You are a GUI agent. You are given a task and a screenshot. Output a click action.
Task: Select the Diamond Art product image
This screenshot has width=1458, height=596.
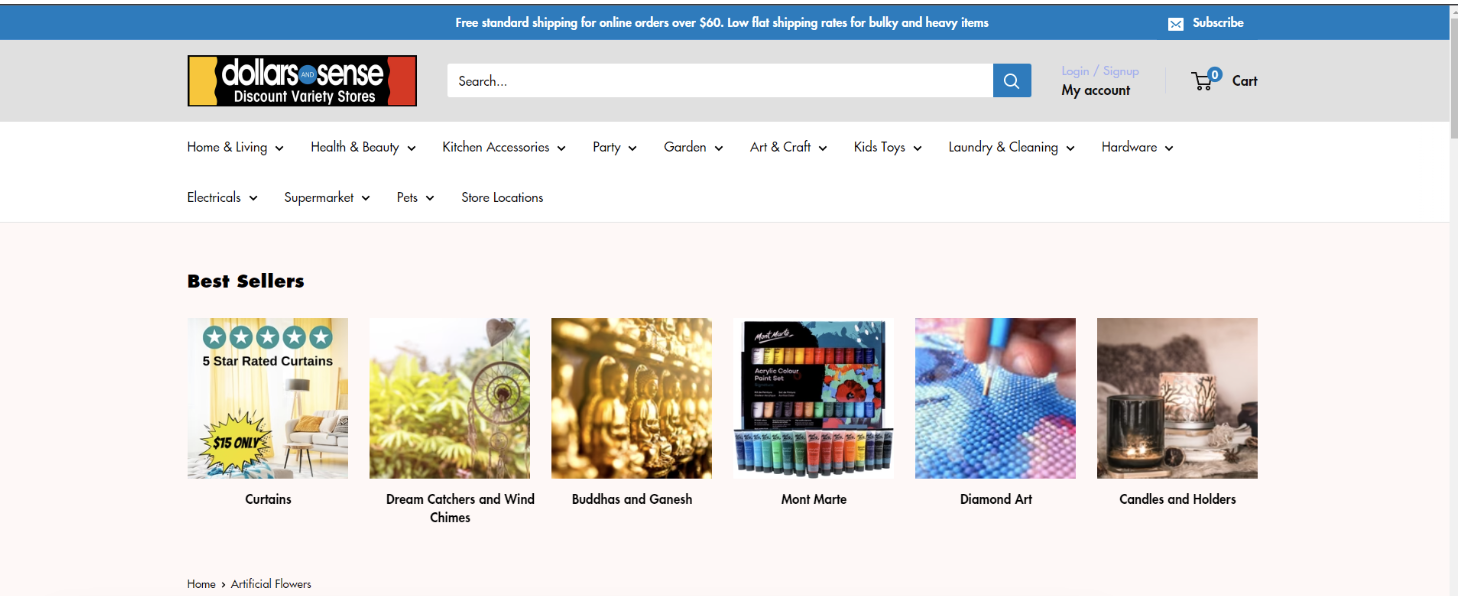point(995,398)
